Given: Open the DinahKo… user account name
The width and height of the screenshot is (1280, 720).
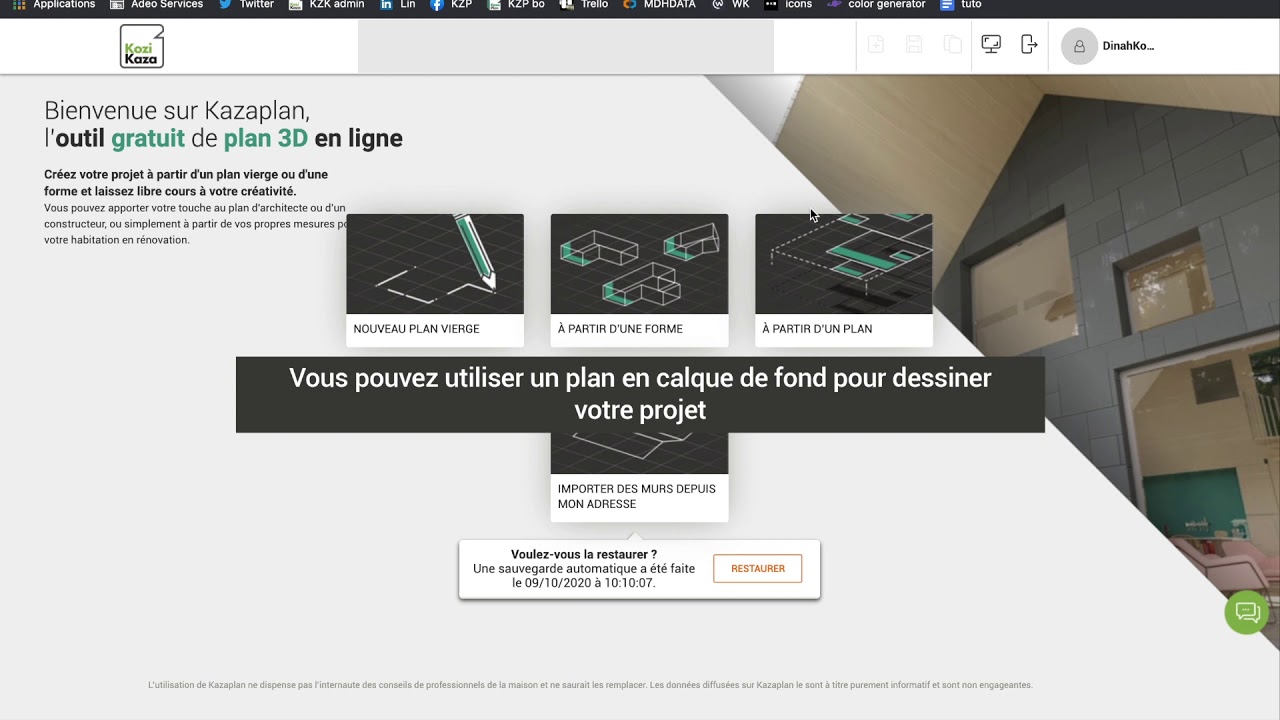Looking at the screenshot, I should tap(1128, 46).
